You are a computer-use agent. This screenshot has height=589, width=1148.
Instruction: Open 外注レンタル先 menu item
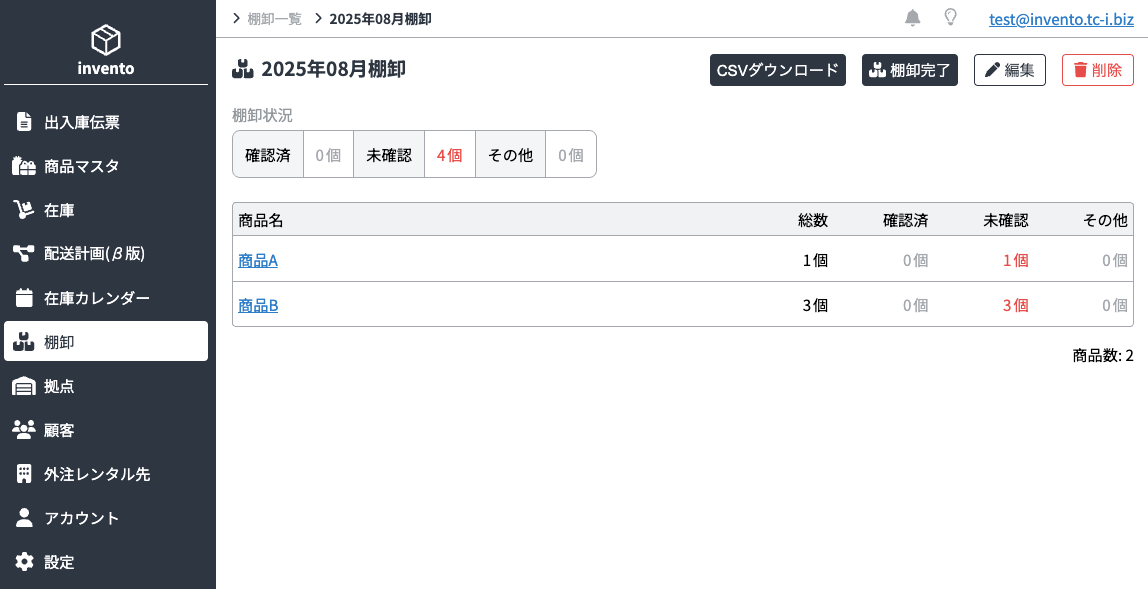click(x=106, y=474)
